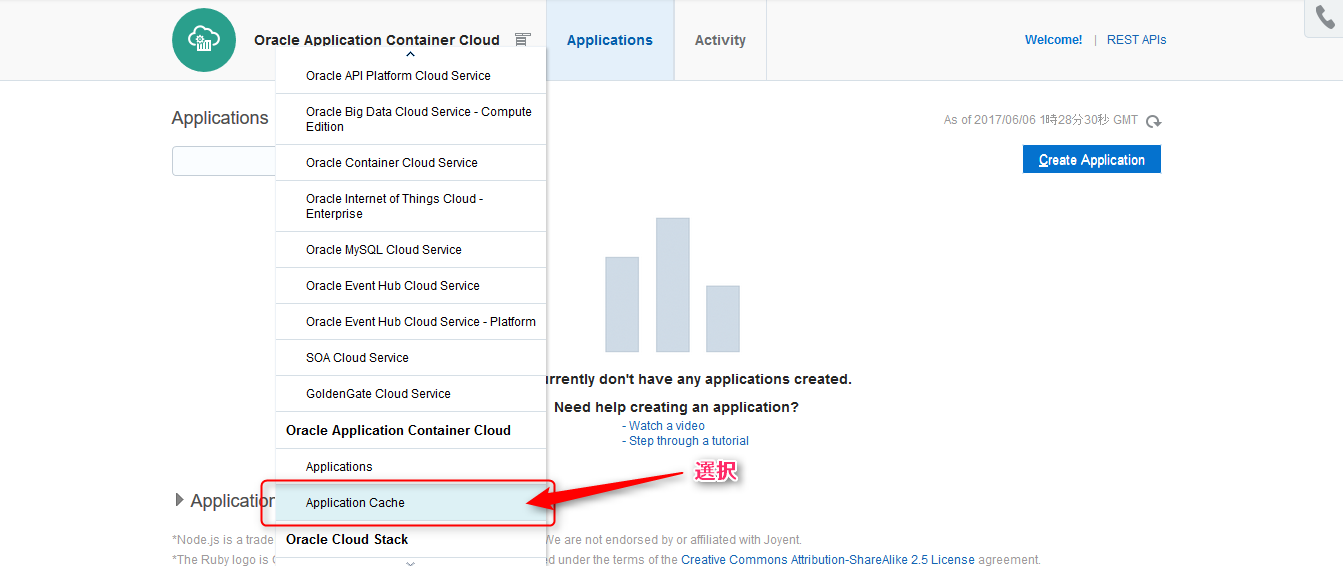Viewport: 1343px width, 566px height.
Task: Refresh the applications list timestamp
Action: pyautogui.click(x=1153, y=121)
